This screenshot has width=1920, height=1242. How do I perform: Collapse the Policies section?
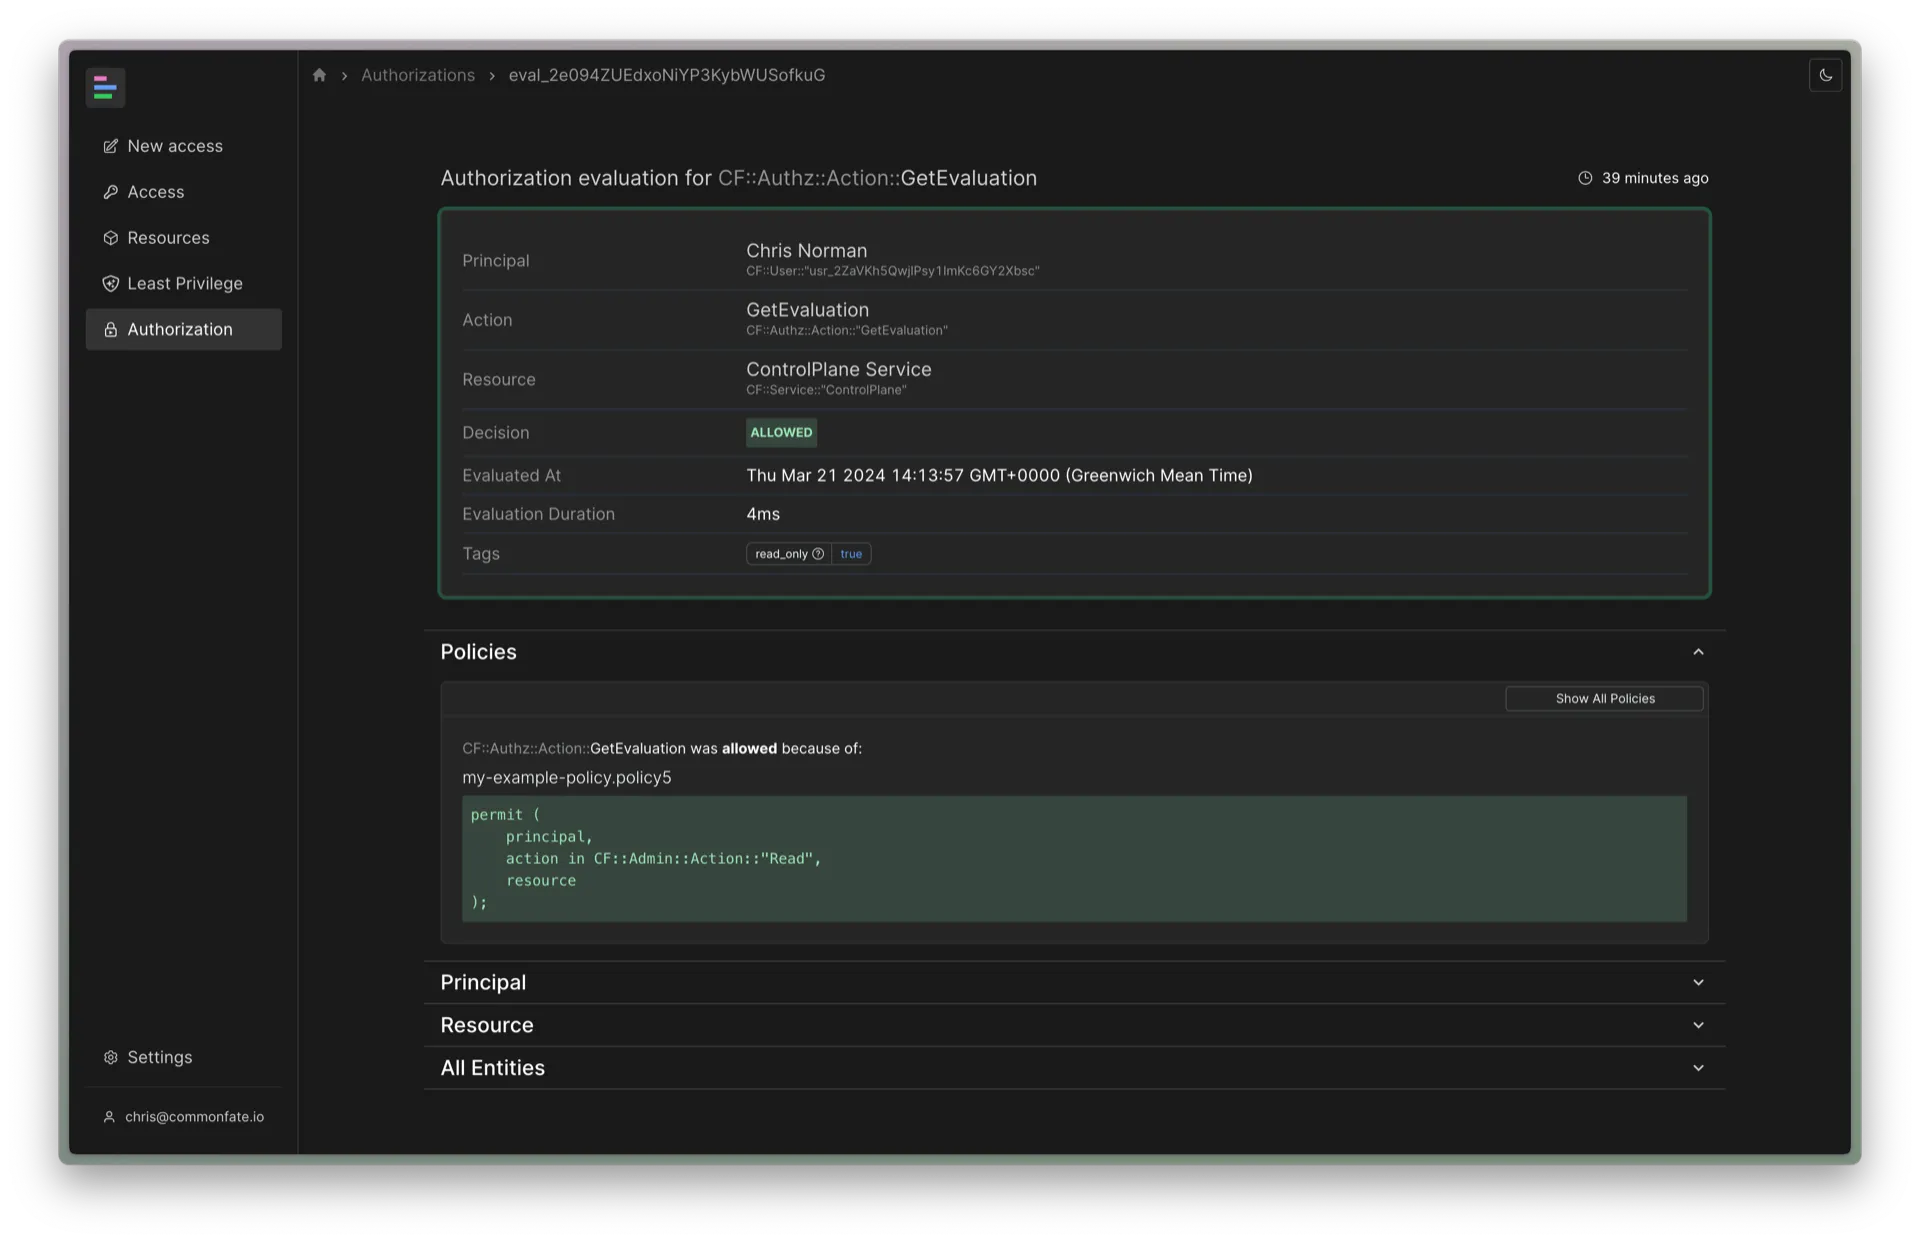[x=1698, y=652]
